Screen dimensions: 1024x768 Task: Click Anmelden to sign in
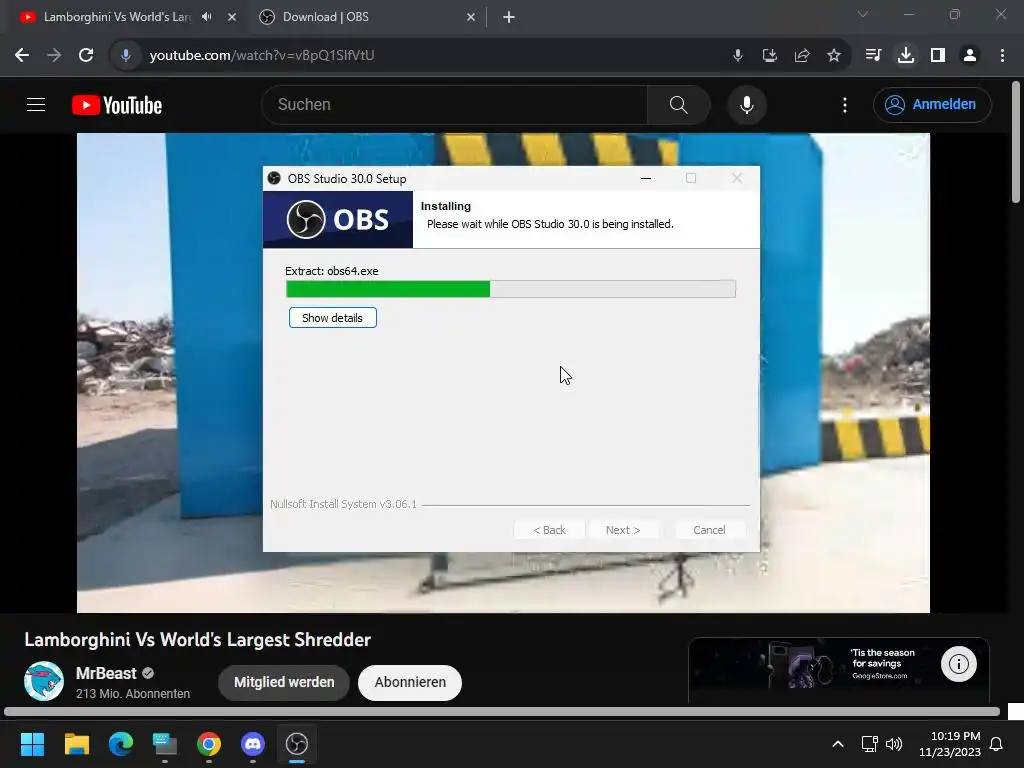pos(932,104)
